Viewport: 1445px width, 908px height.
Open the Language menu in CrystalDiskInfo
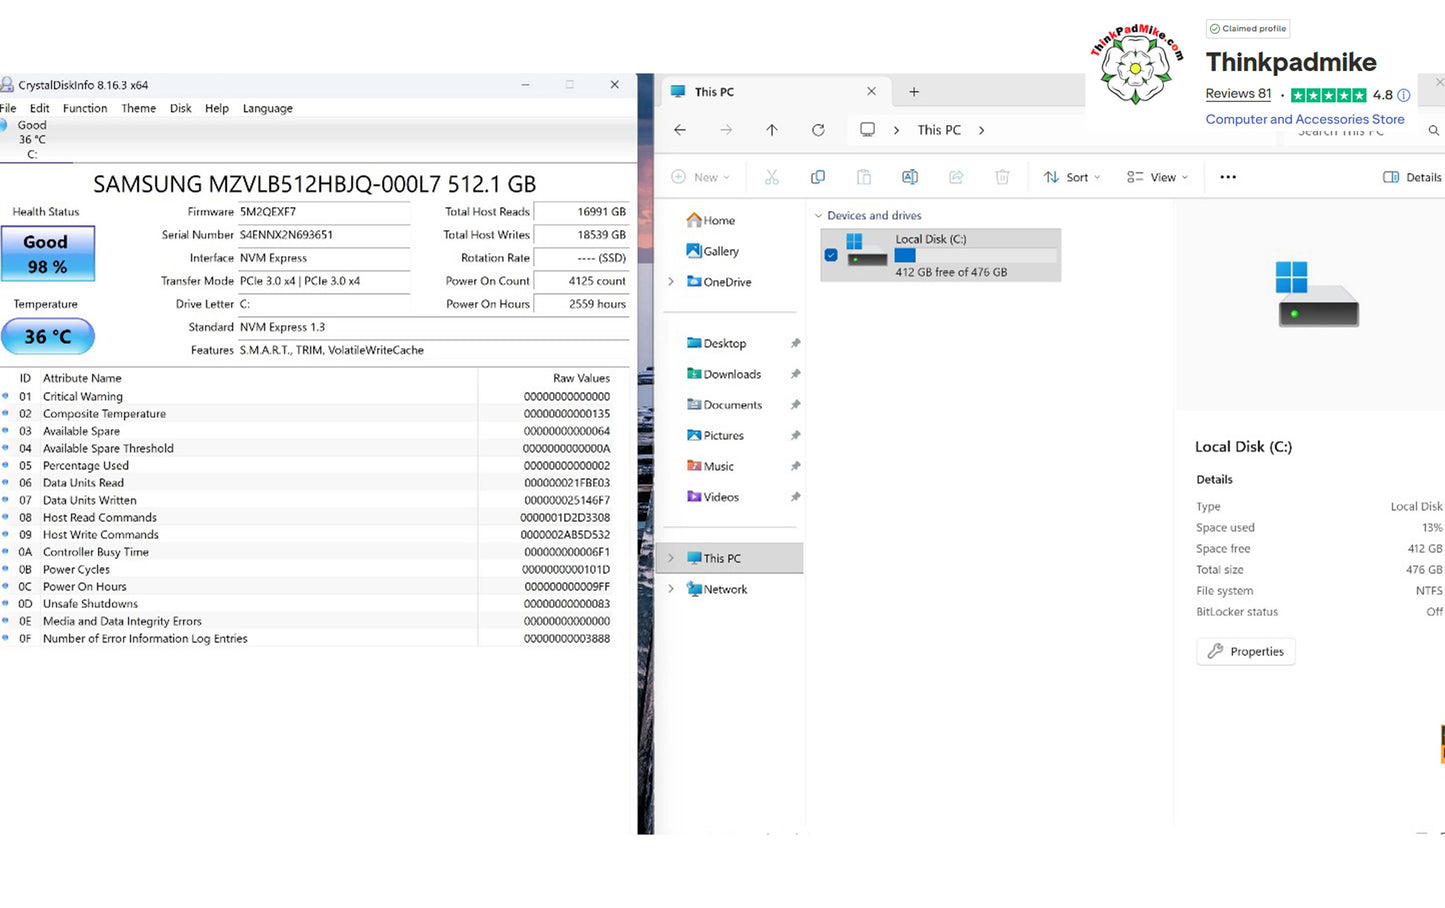click(x=268, y=108)
